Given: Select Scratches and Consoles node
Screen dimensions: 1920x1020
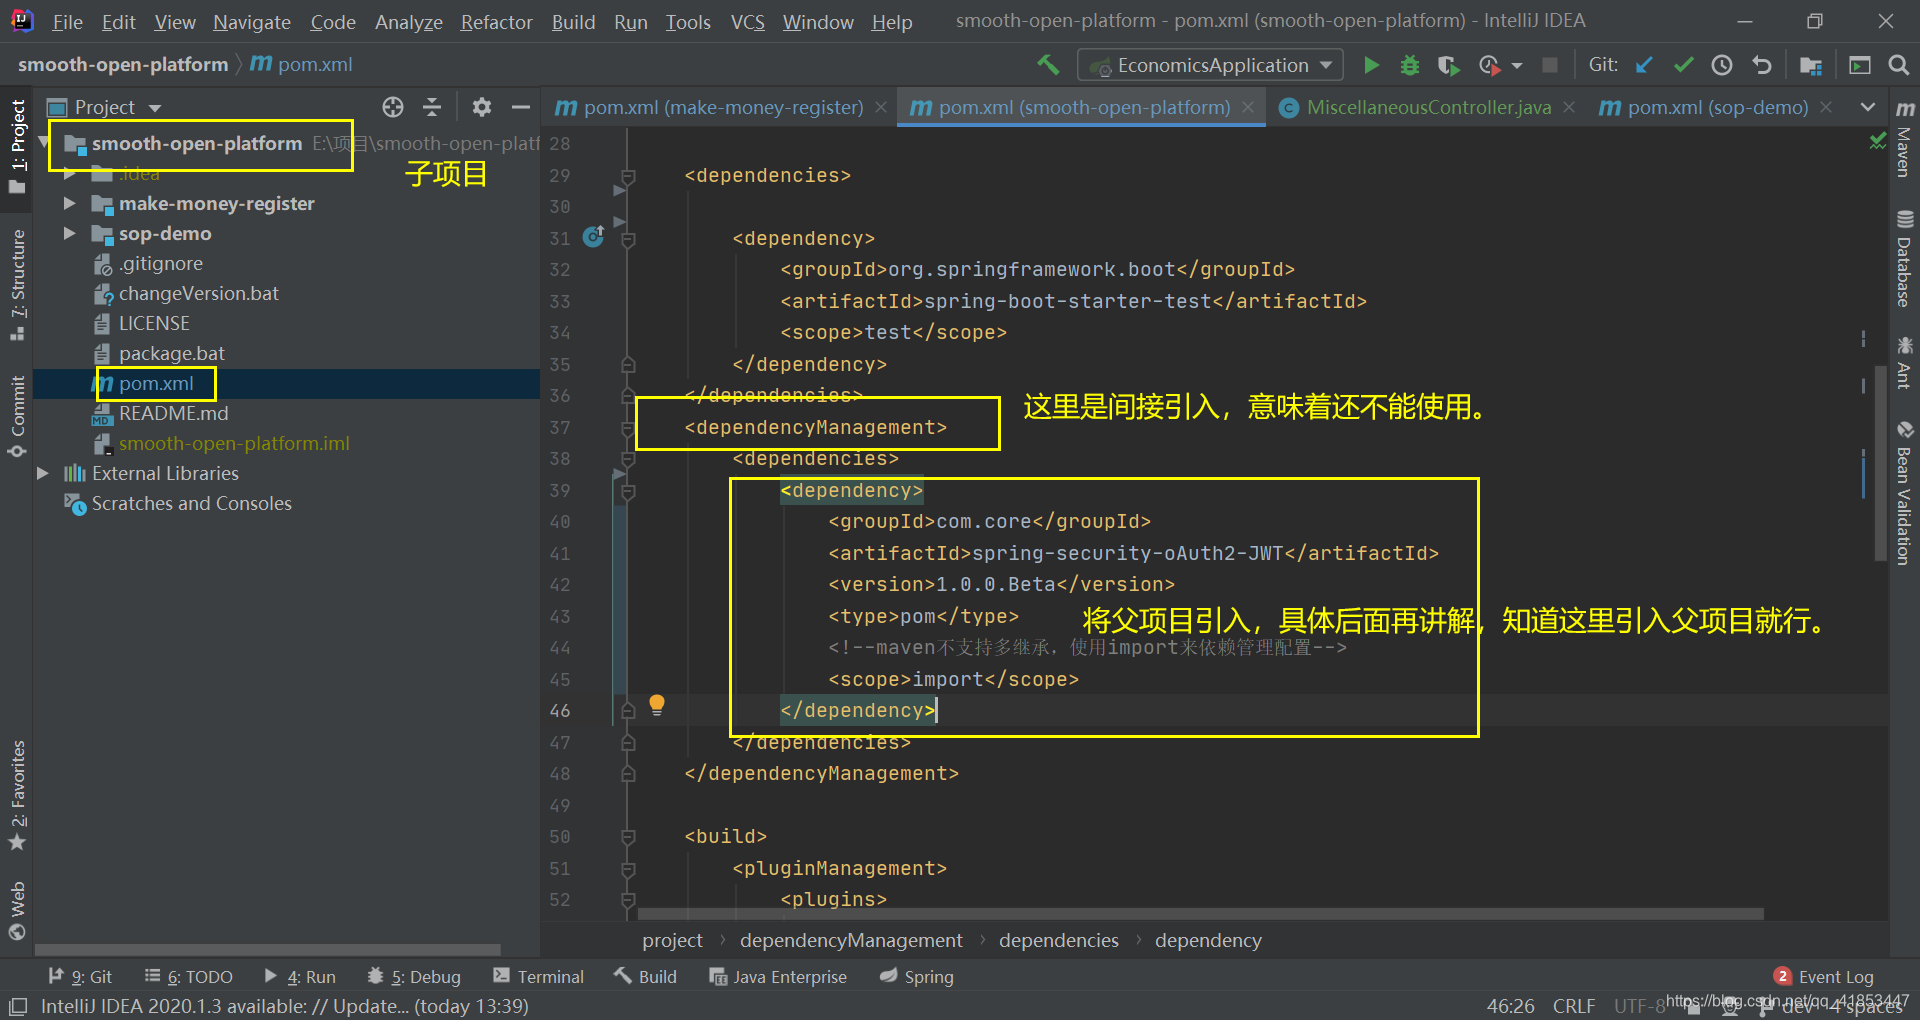Looking at the screenshot, I should point(191,503).
